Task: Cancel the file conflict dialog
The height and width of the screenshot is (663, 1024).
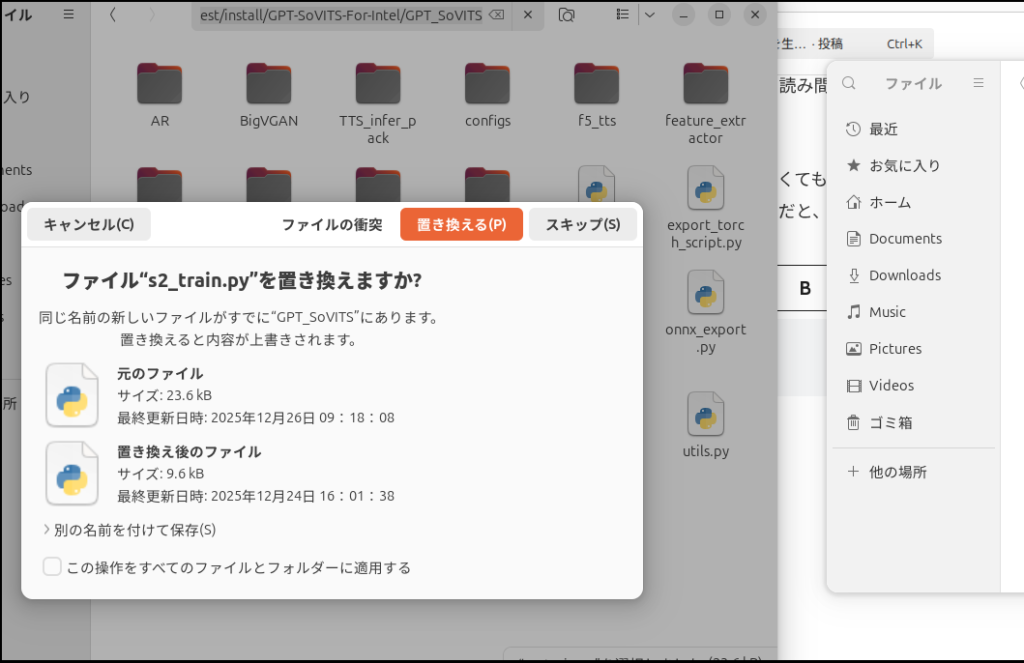Action: point(89,225)
